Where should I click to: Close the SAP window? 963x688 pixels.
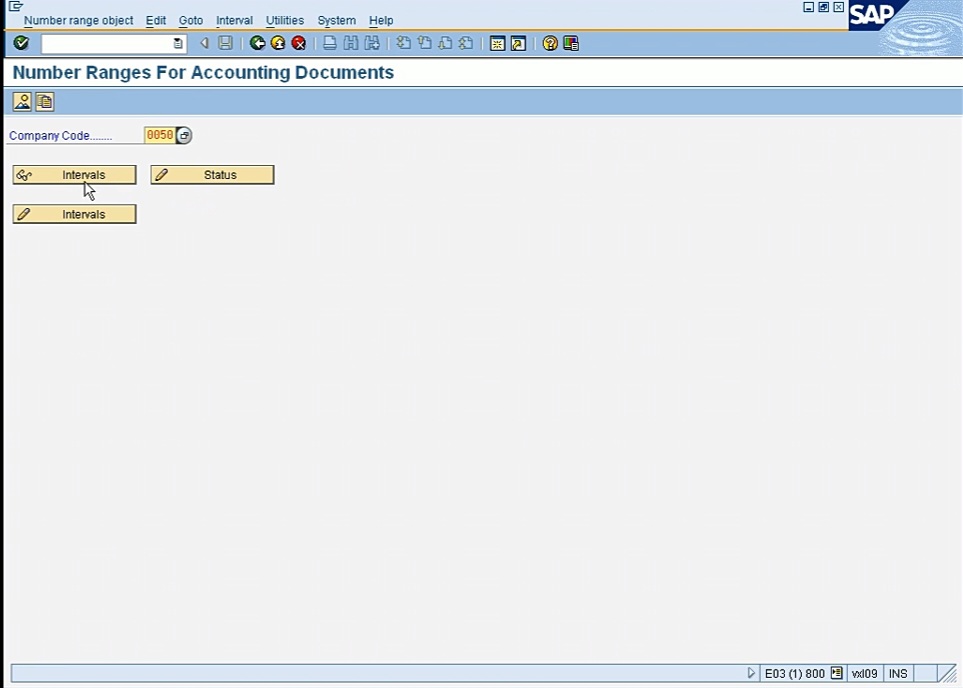pos(838,7)
